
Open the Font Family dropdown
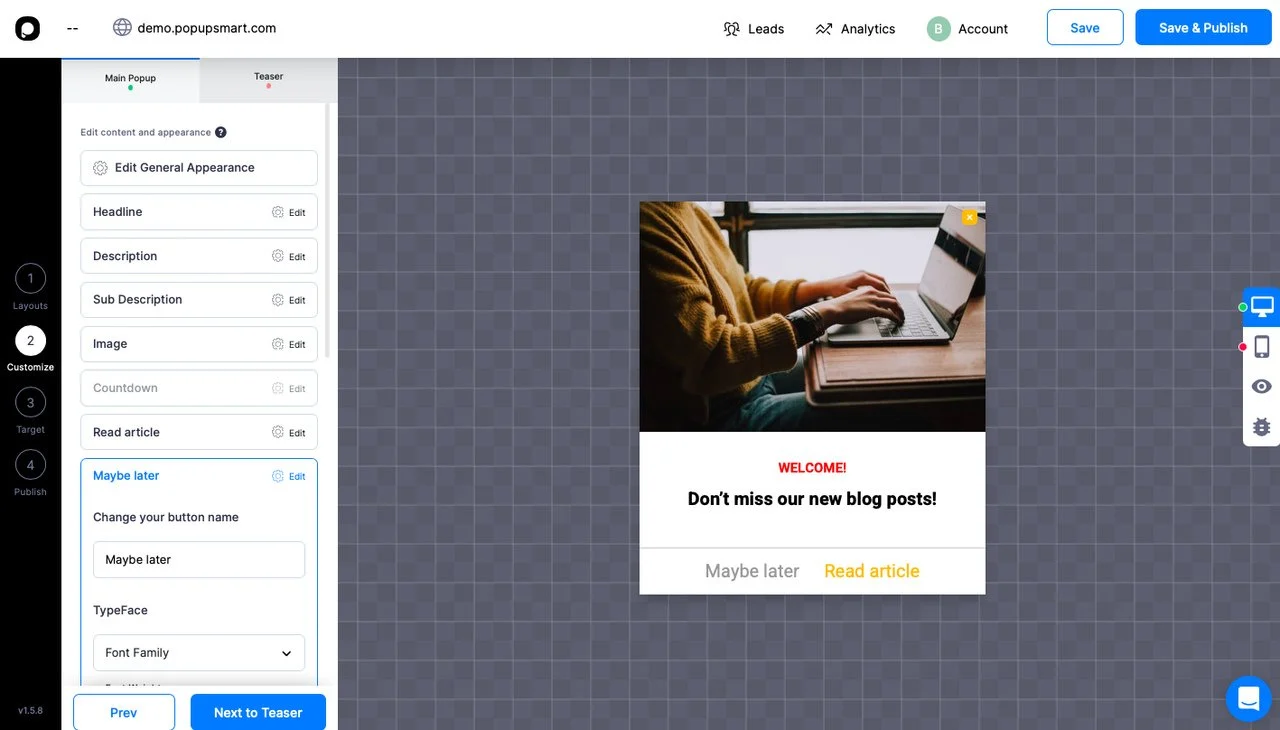point(199,653)
